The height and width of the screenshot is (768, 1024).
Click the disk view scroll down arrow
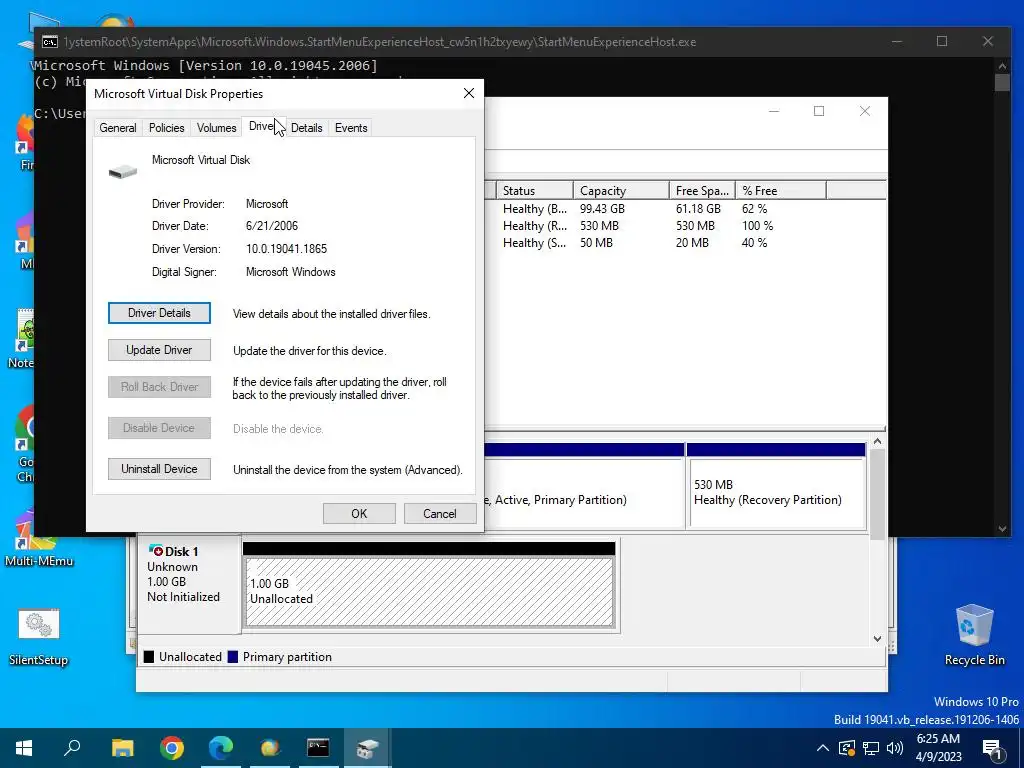point(878,639)
